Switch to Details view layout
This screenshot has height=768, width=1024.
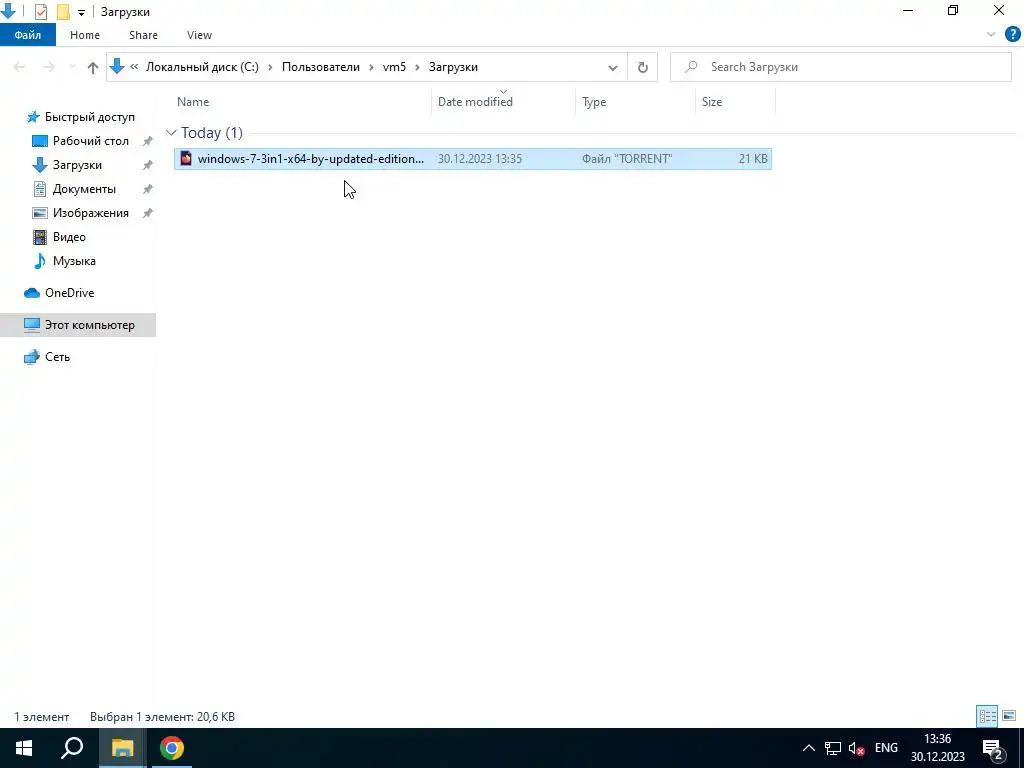(x=987, y=716)
